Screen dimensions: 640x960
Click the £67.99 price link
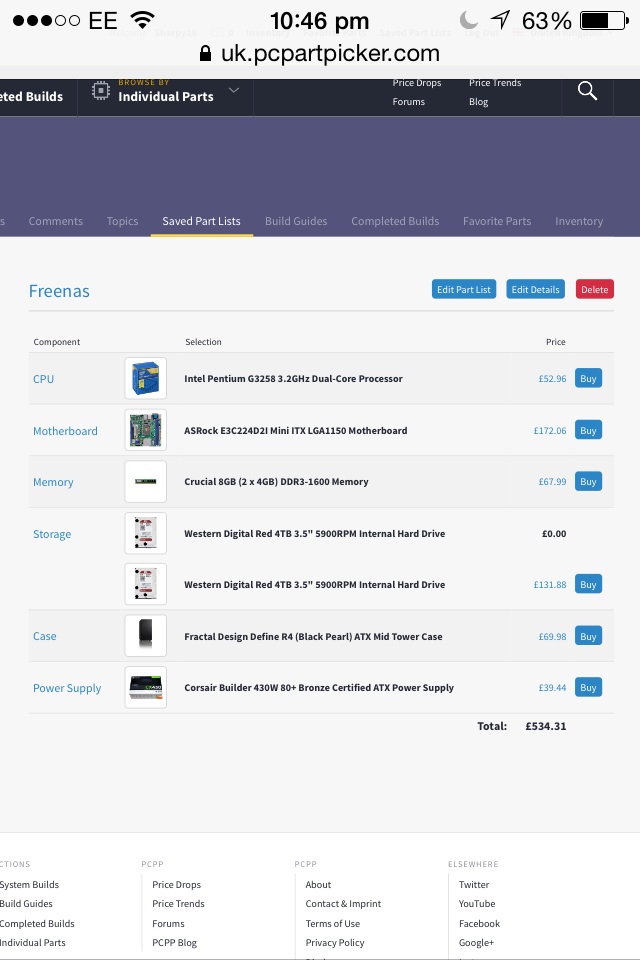pyautogui.click(x=552, y=482)
